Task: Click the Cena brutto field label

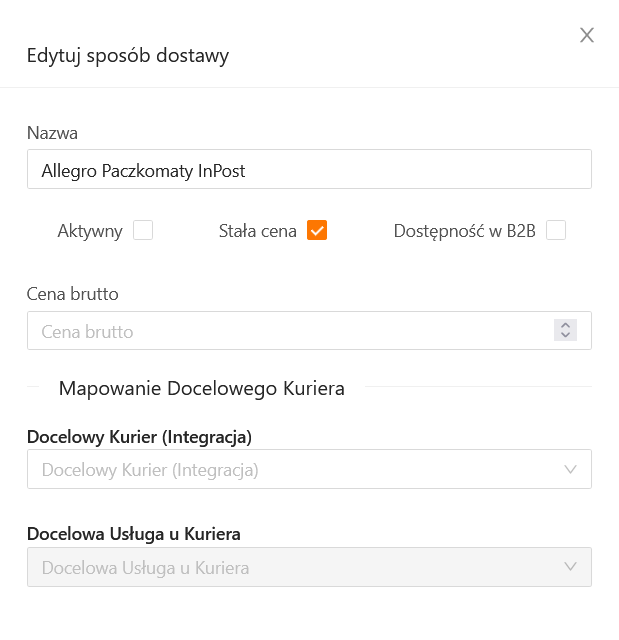Action: [x=73, y=294]
